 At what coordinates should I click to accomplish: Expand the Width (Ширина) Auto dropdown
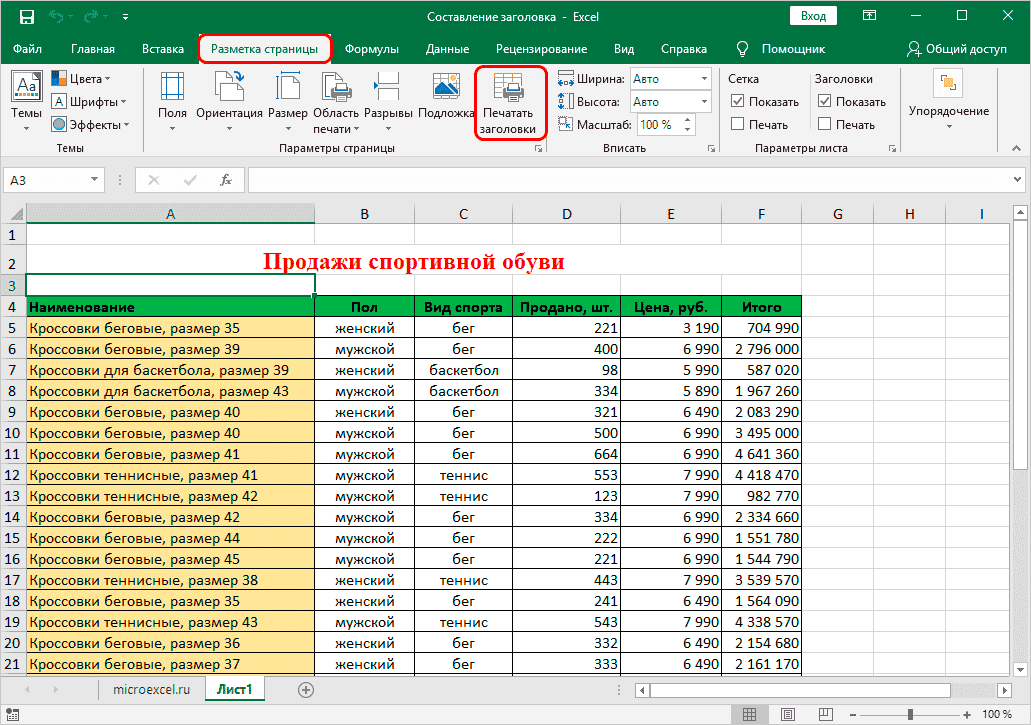pyautogui.click(x=704, y=79)
